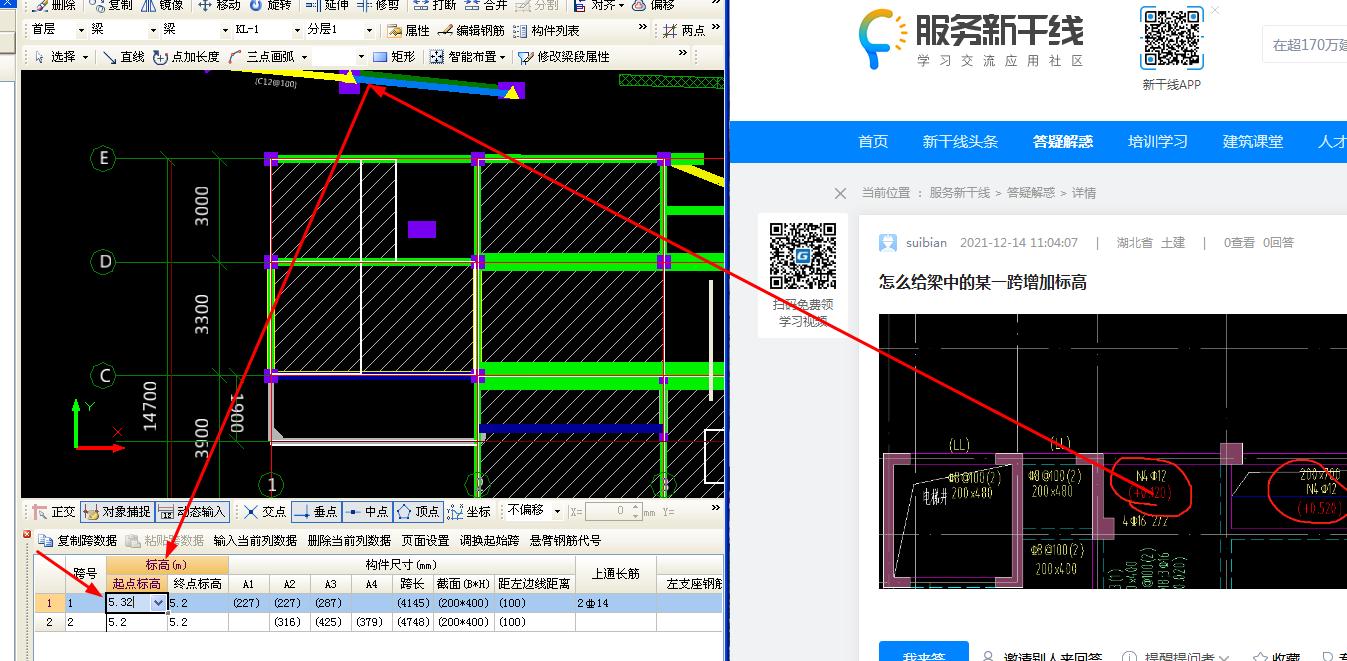Screen dimensions: 1347x661
Task: Click the site search input field
Action: click(x=1304, y=45)
